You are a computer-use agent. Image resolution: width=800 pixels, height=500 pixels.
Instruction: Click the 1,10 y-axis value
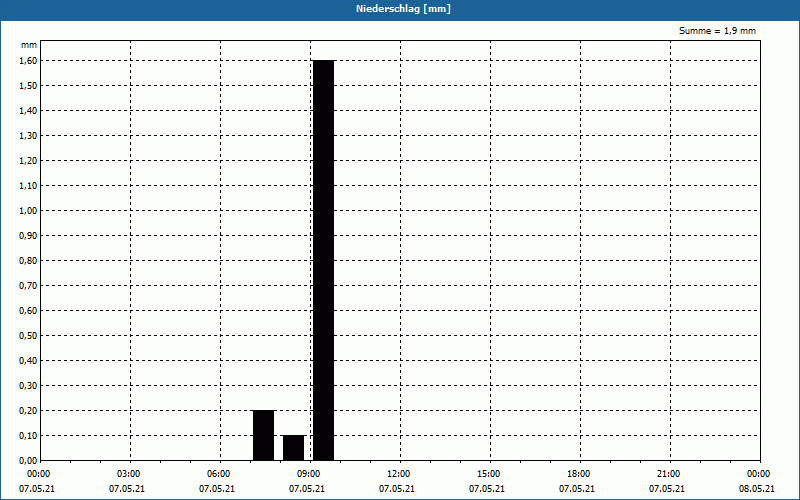click(28, 186)
